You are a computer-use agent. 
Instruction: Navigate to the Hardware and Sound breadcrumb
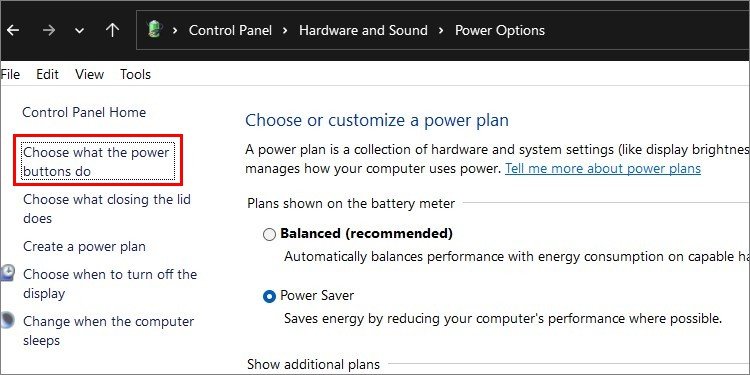363,31
